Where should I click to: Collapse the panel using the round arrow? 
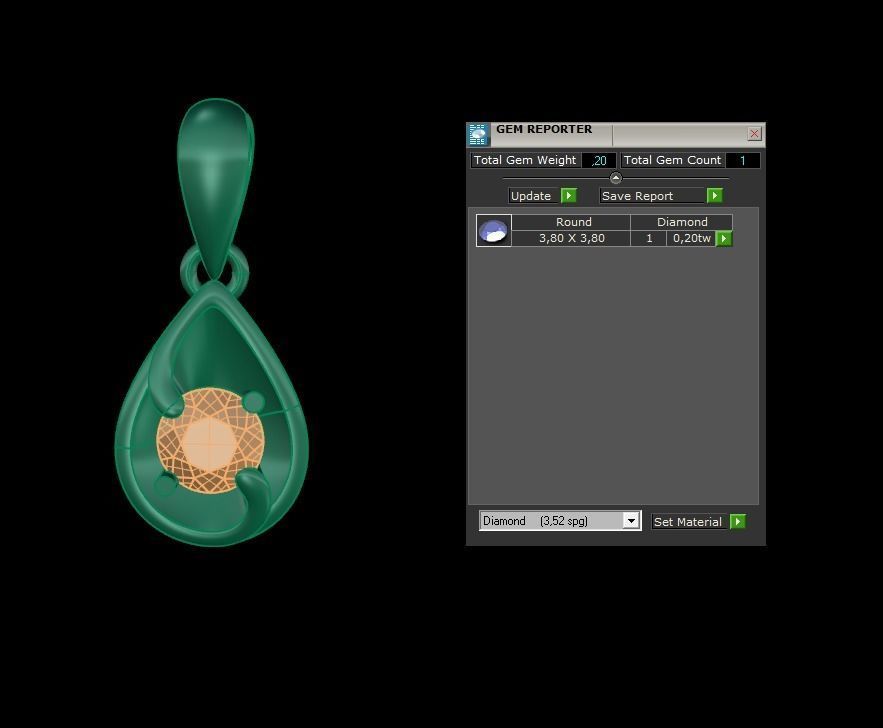pyautogui.click(x=616, y=178)
